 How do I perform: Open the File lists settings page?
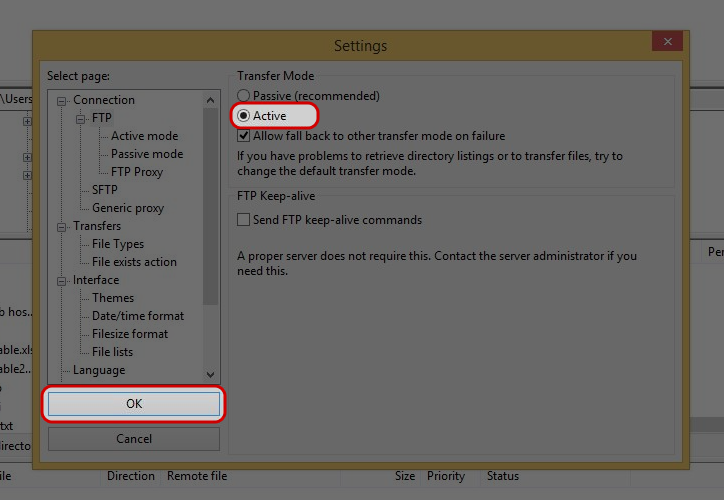pos(112,352)
